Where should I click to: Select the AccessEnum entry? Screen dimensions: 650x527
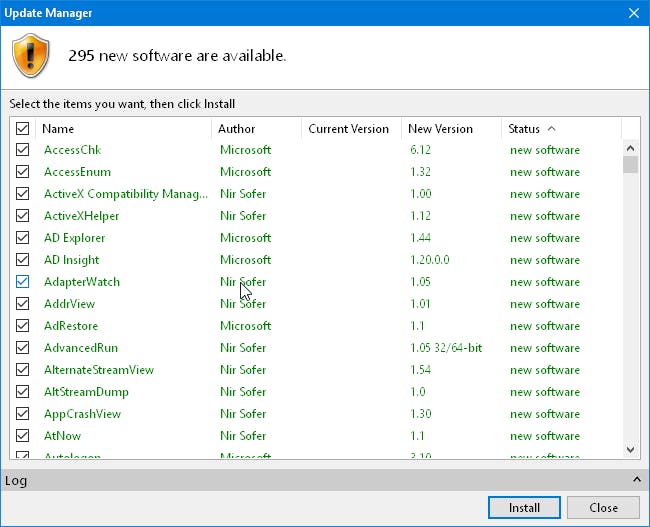point(78,172)
